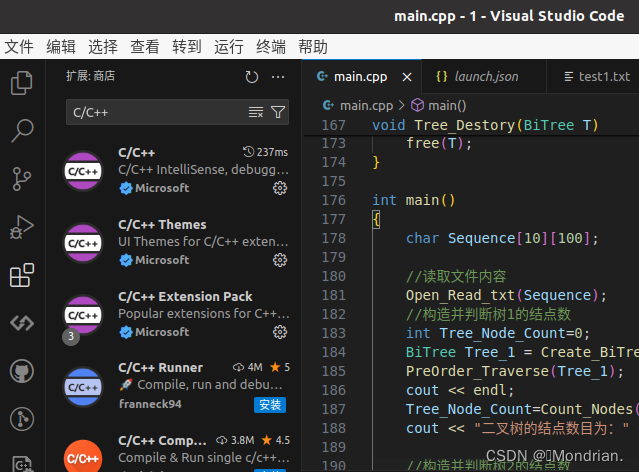Click main.cpp in the breadcrumb
Image resolution: width=639 pixels, height=472 pixels.
(366, 106)
